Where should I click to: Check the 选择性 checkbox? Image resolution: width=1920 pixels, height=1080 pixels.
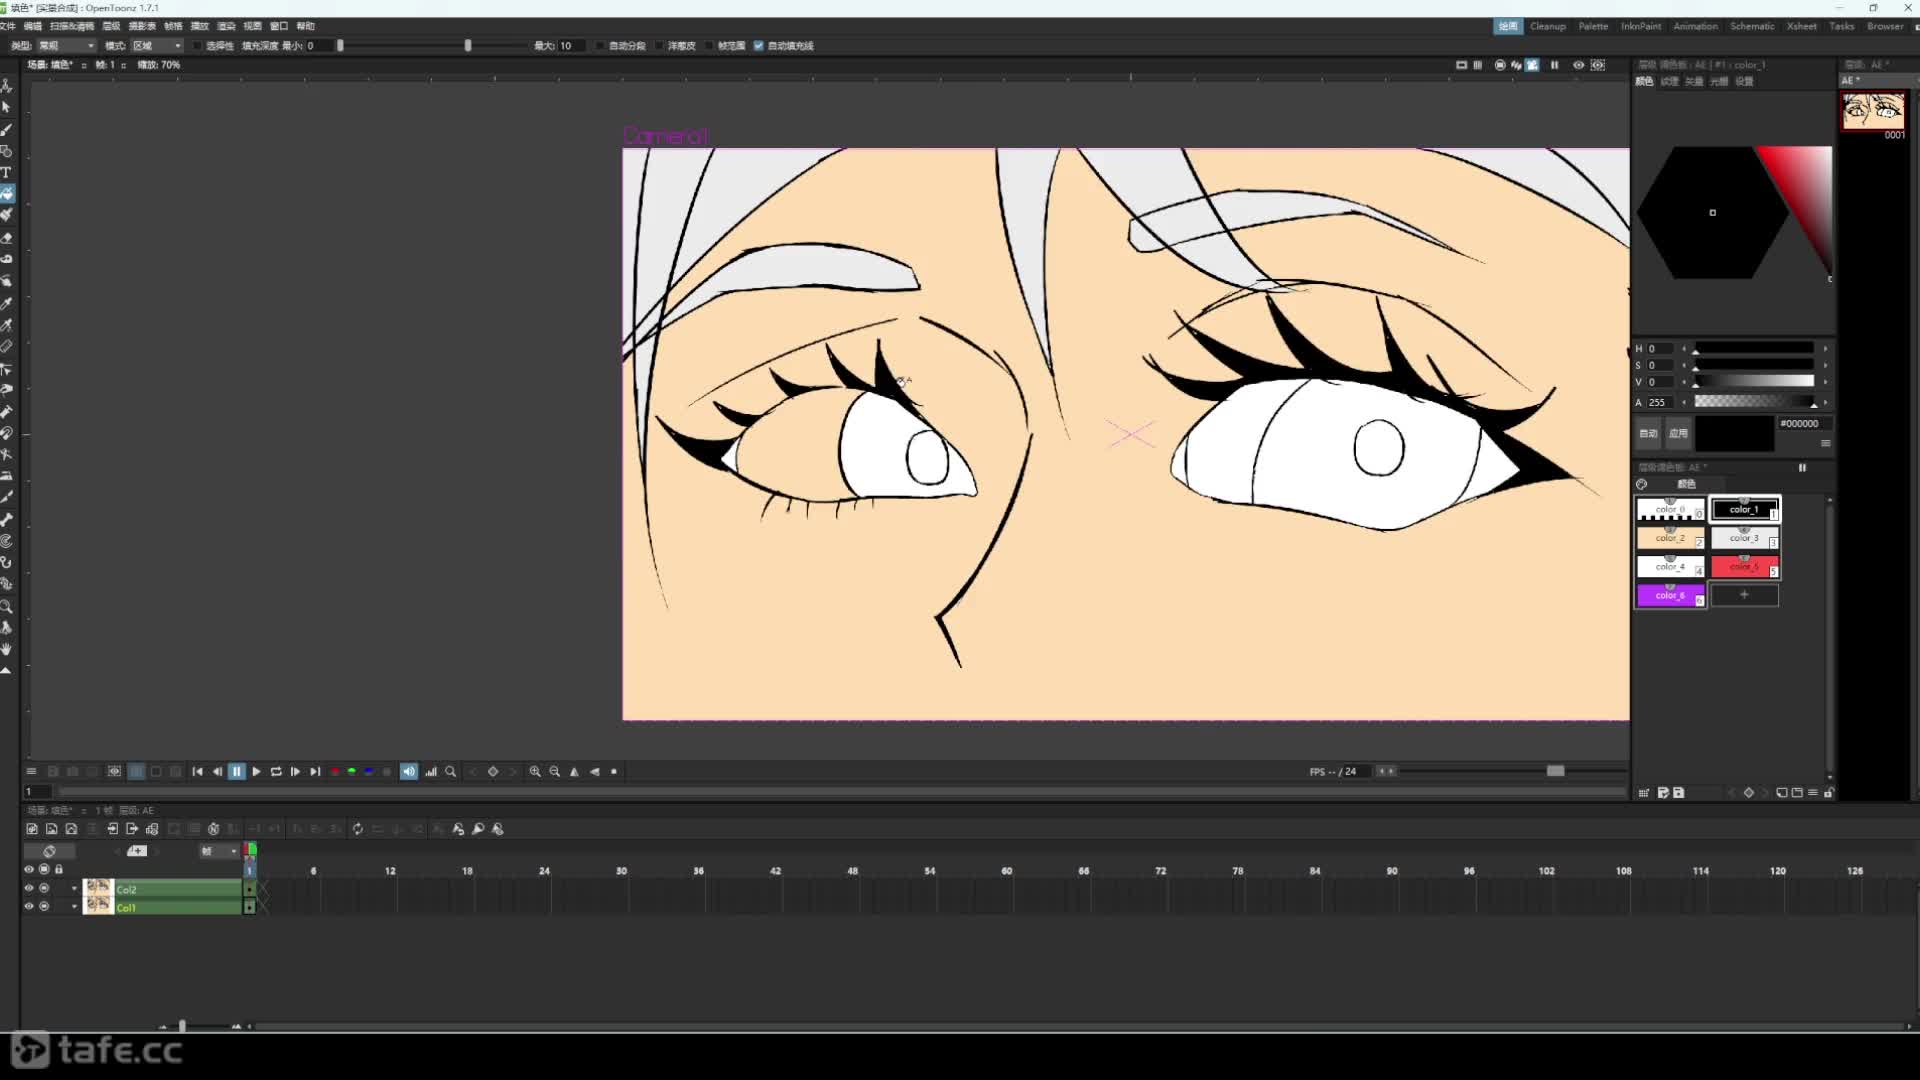pos(198,46)
